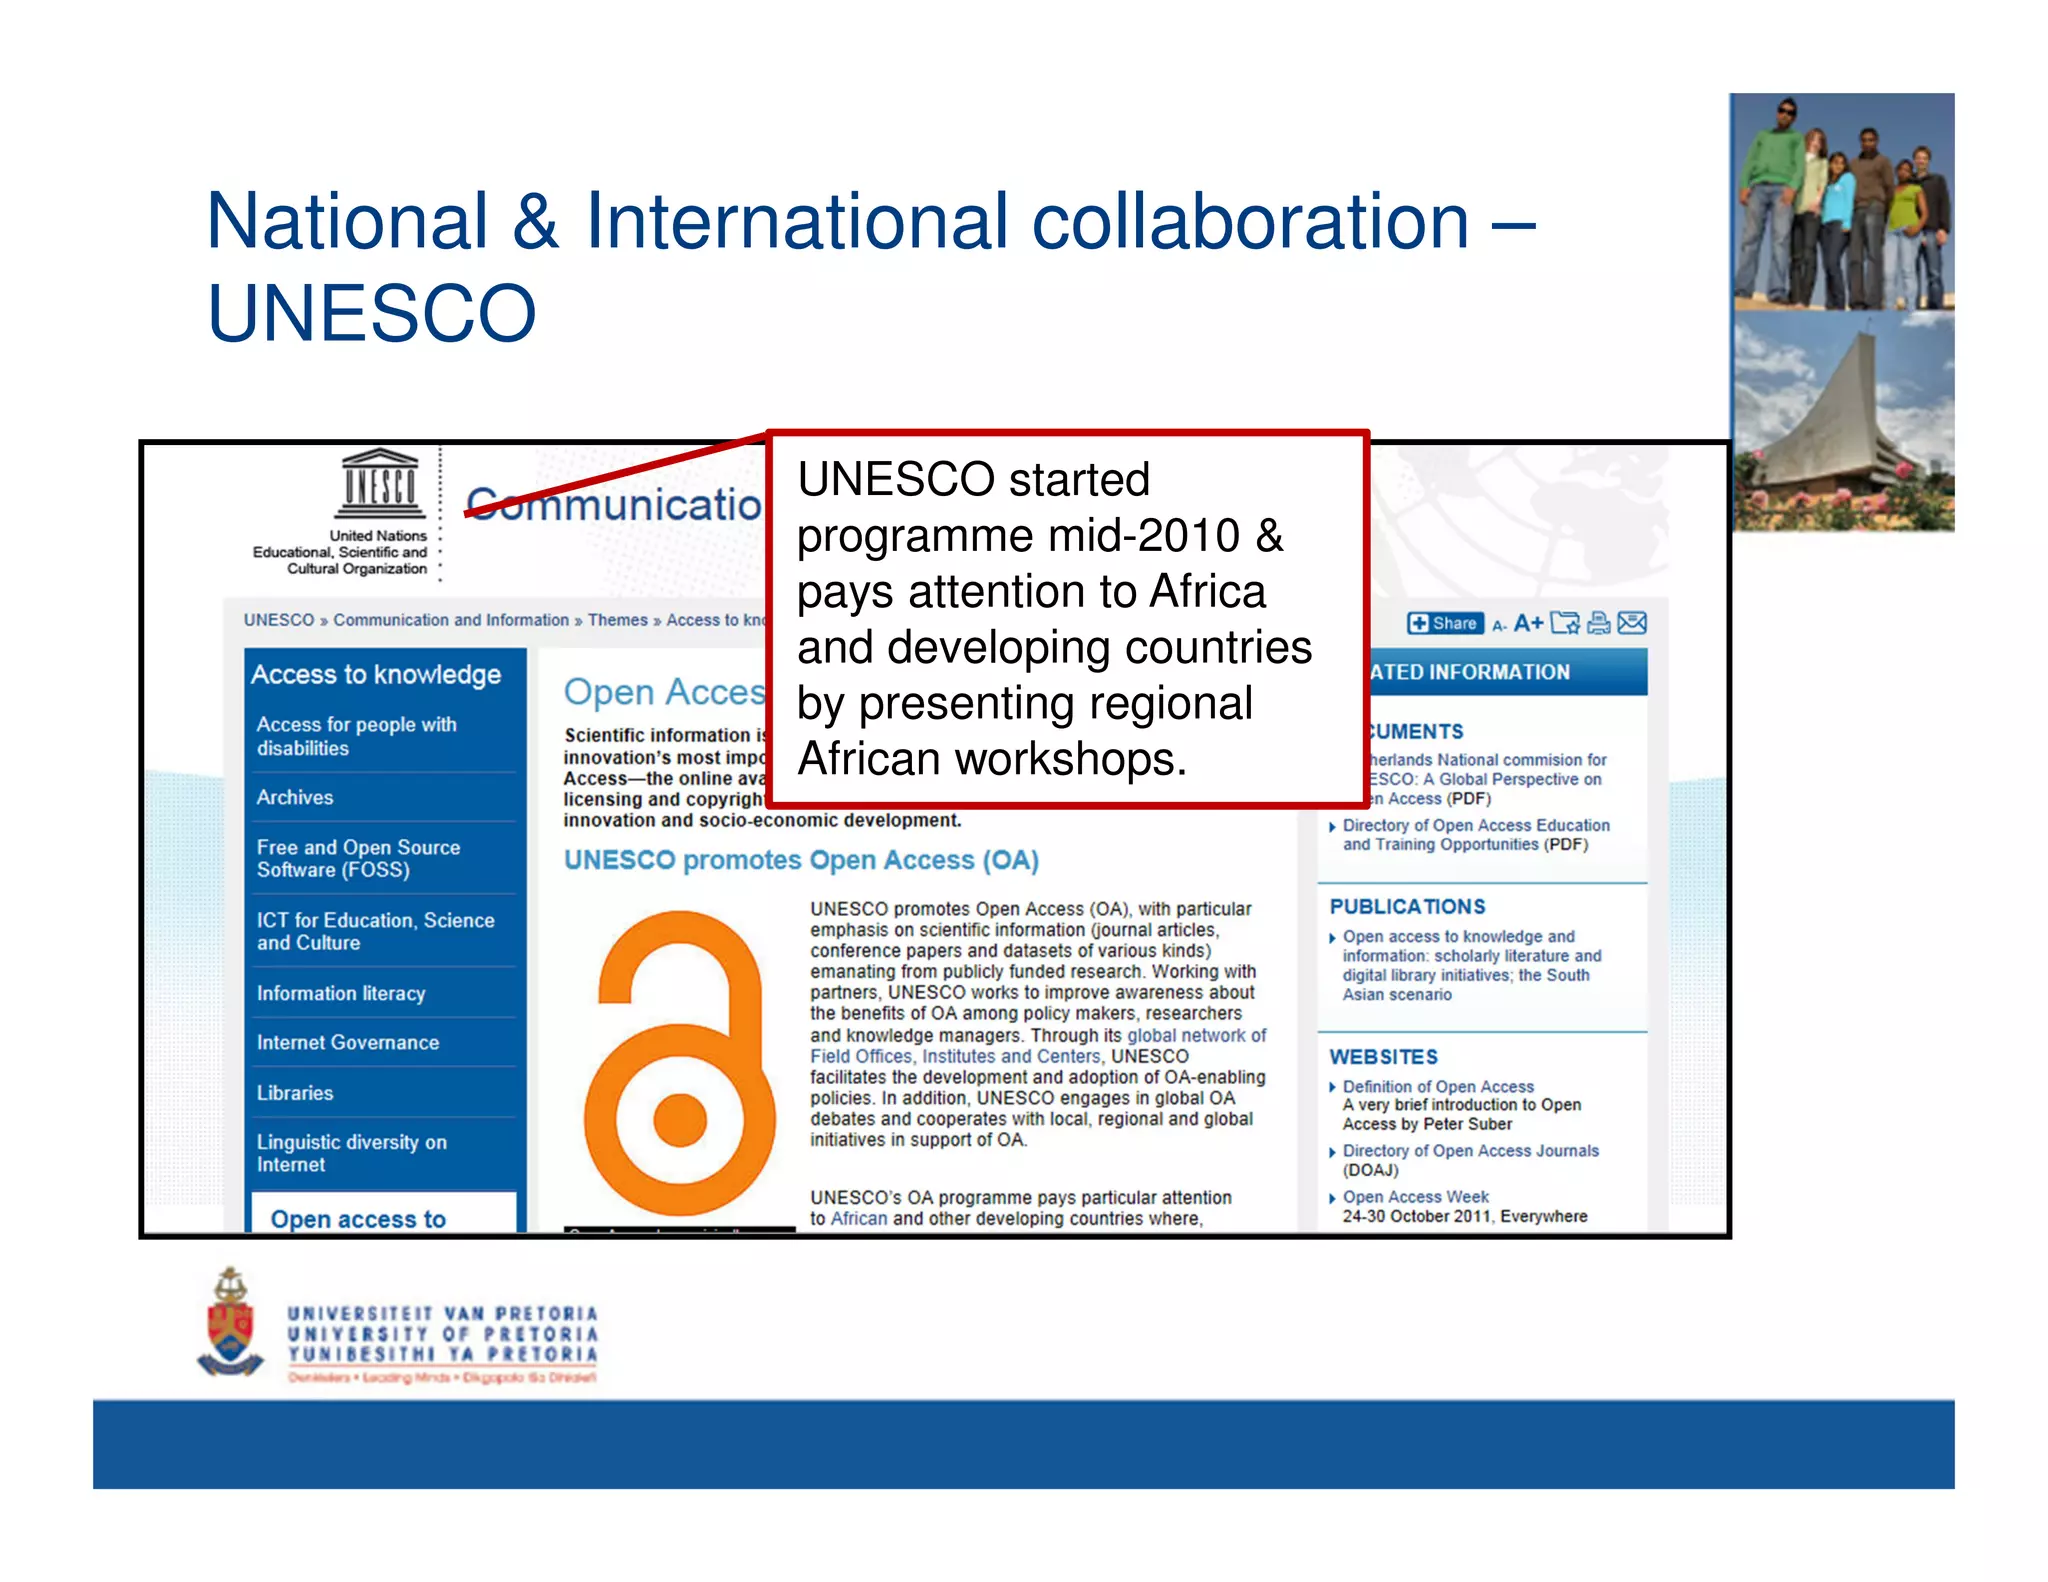Click the email envelope icon
The height and width of the screenshot is (1582, 2048).
pyautogui.click(x=1632, y=623)
